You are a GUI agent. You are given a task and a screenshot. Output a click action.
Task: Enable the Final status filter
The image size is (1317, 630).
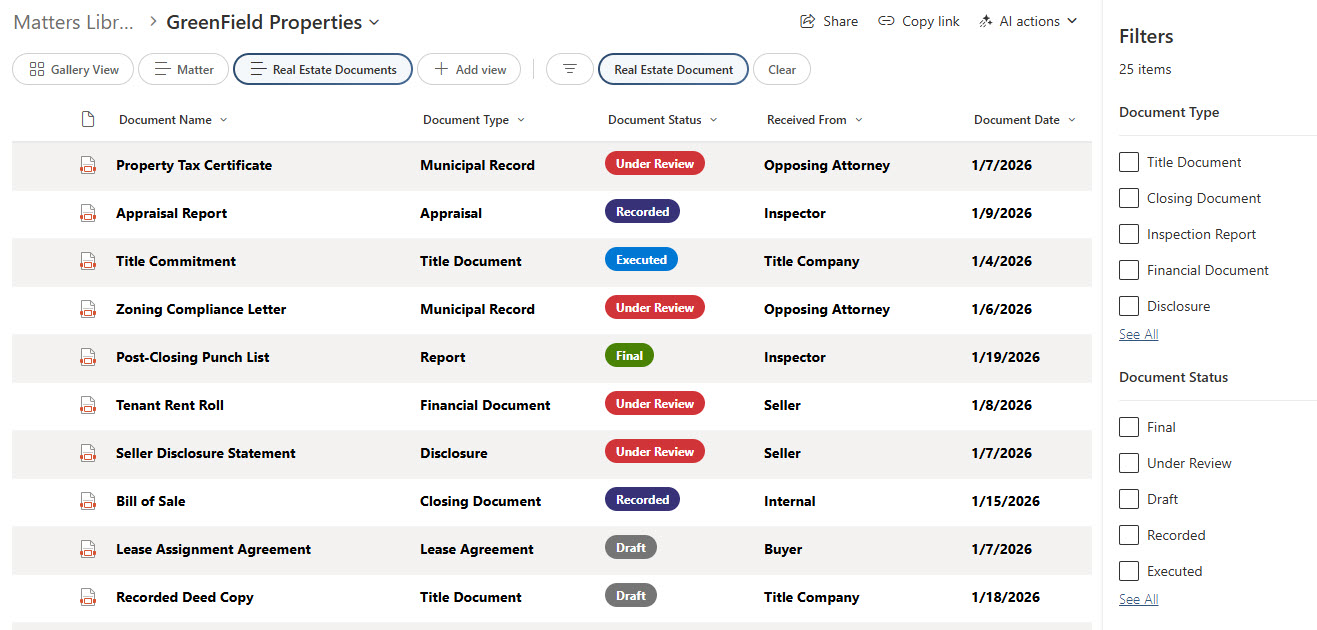point(1129,427)
